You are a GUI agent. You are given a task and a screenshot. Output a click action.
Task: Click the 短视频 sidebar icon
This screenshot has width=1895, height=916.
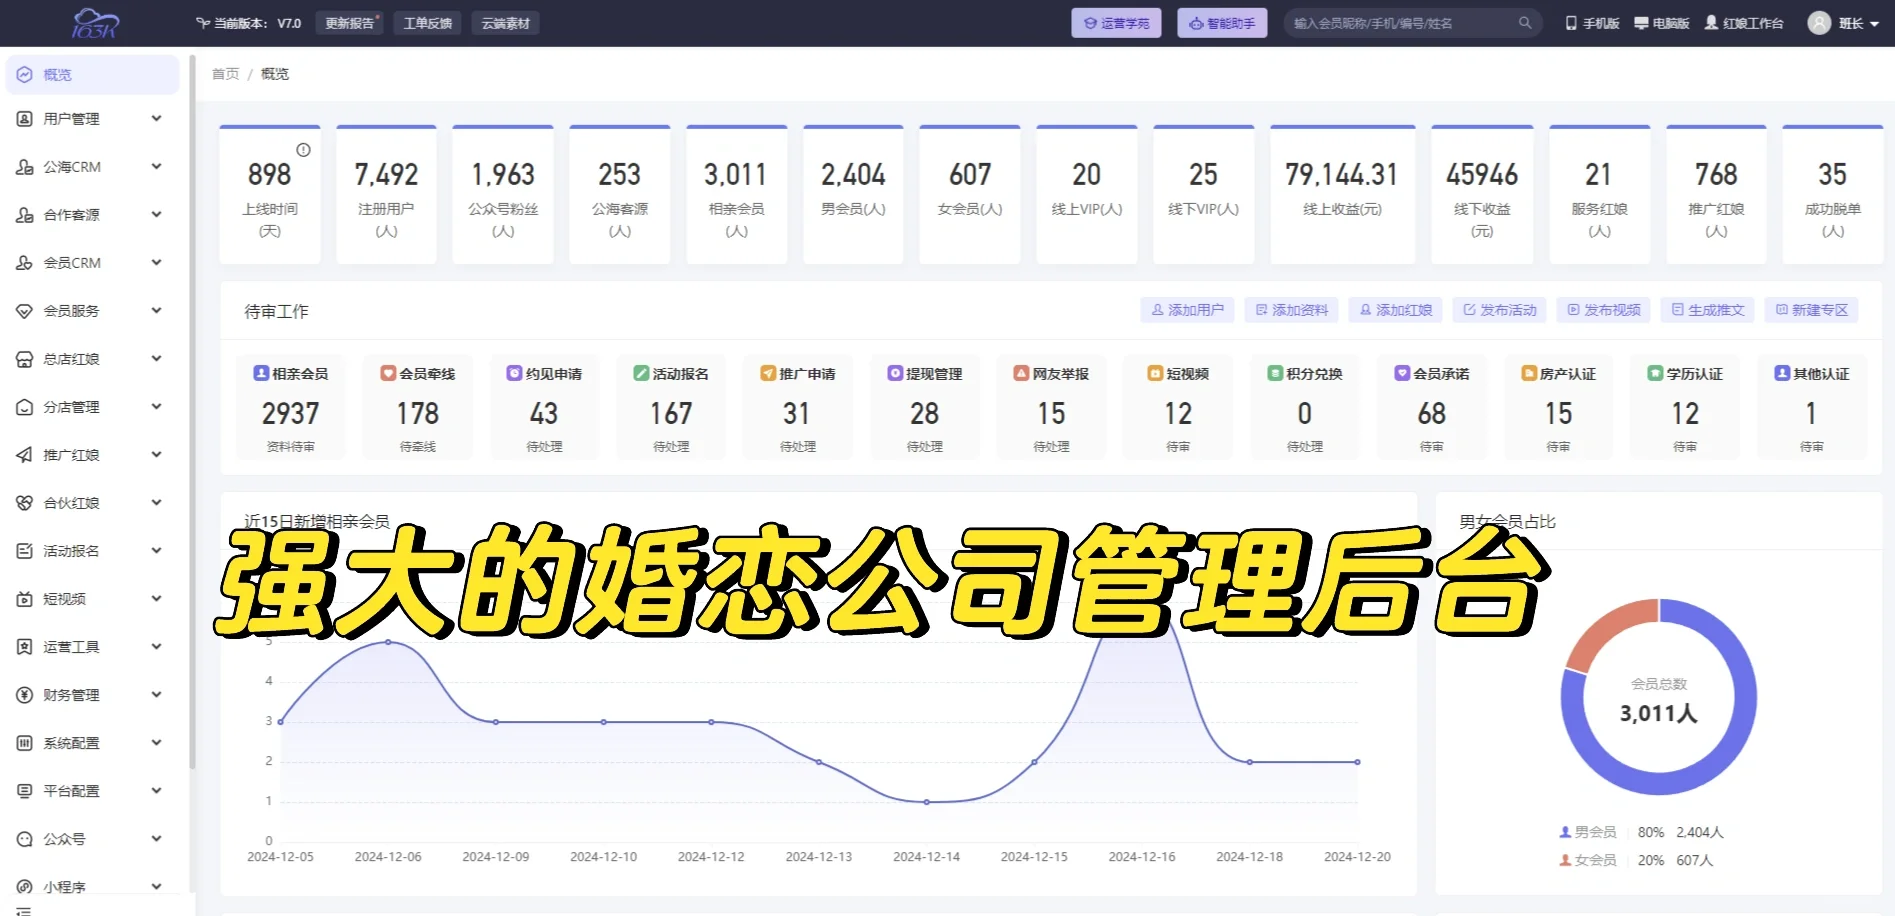(23, 598)
